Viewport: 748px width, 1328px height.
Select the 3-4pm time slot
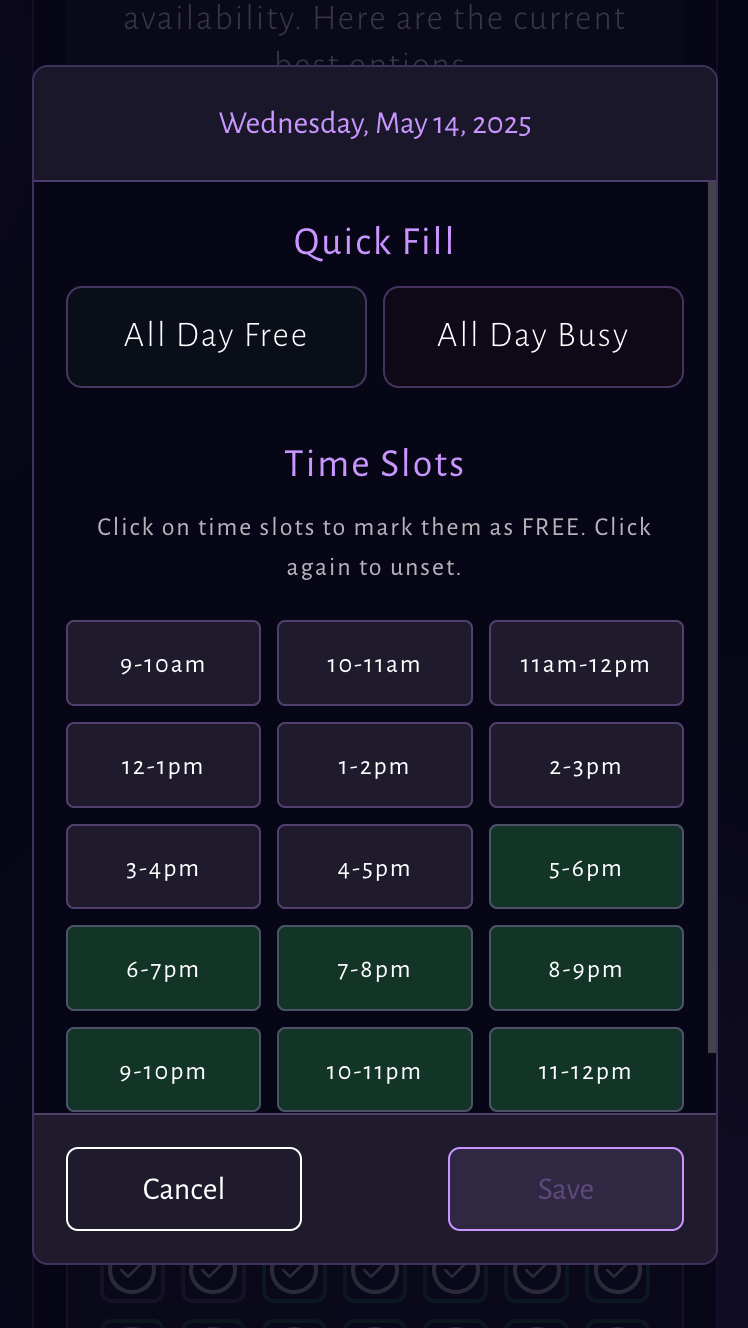click(x=163, y=866)
